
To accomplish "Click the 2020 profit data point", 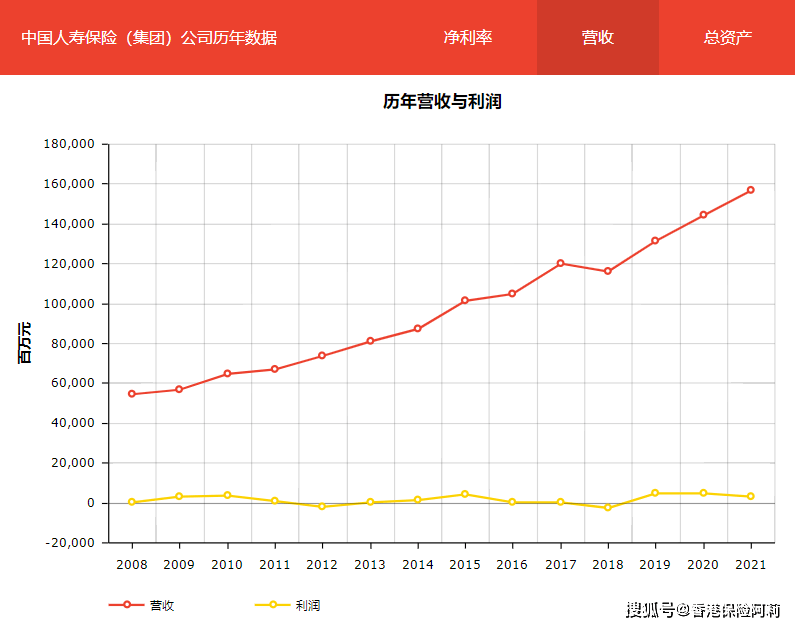I will [703, 493].
